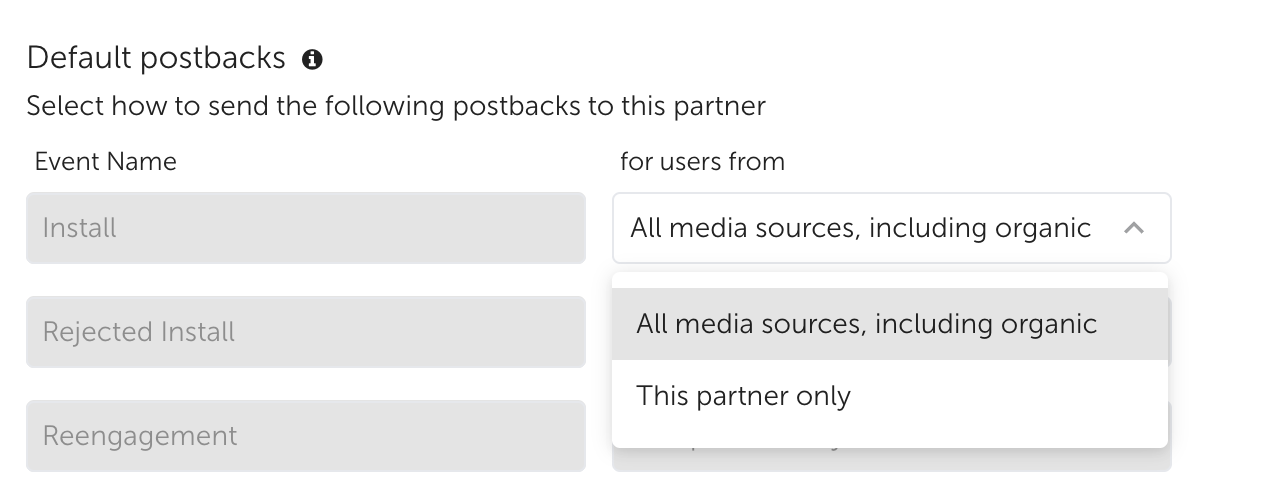
Task: Click the "Event Name" column label
Action: (105, 161)
